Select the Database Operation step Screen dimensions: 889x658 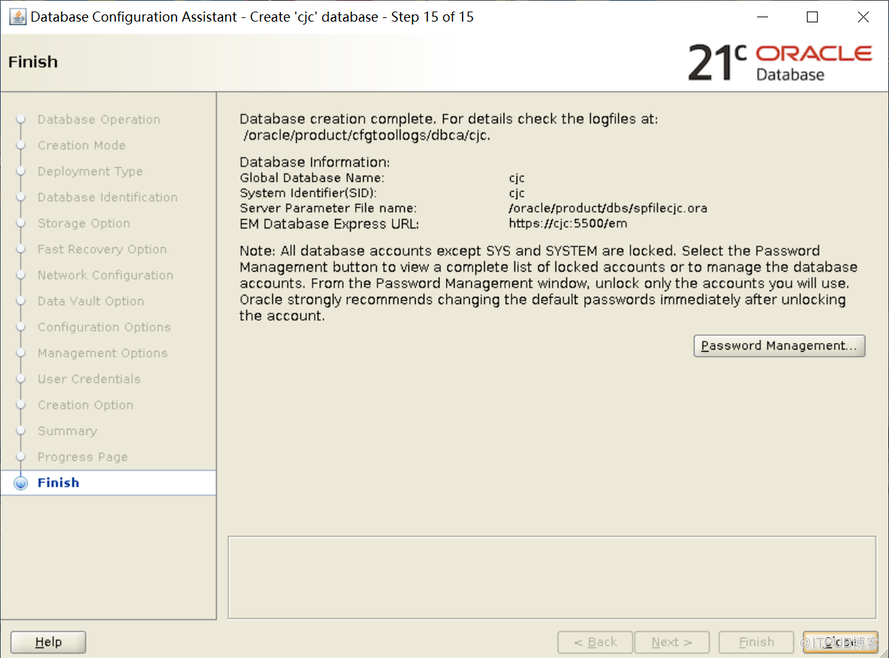pos(99,120)
